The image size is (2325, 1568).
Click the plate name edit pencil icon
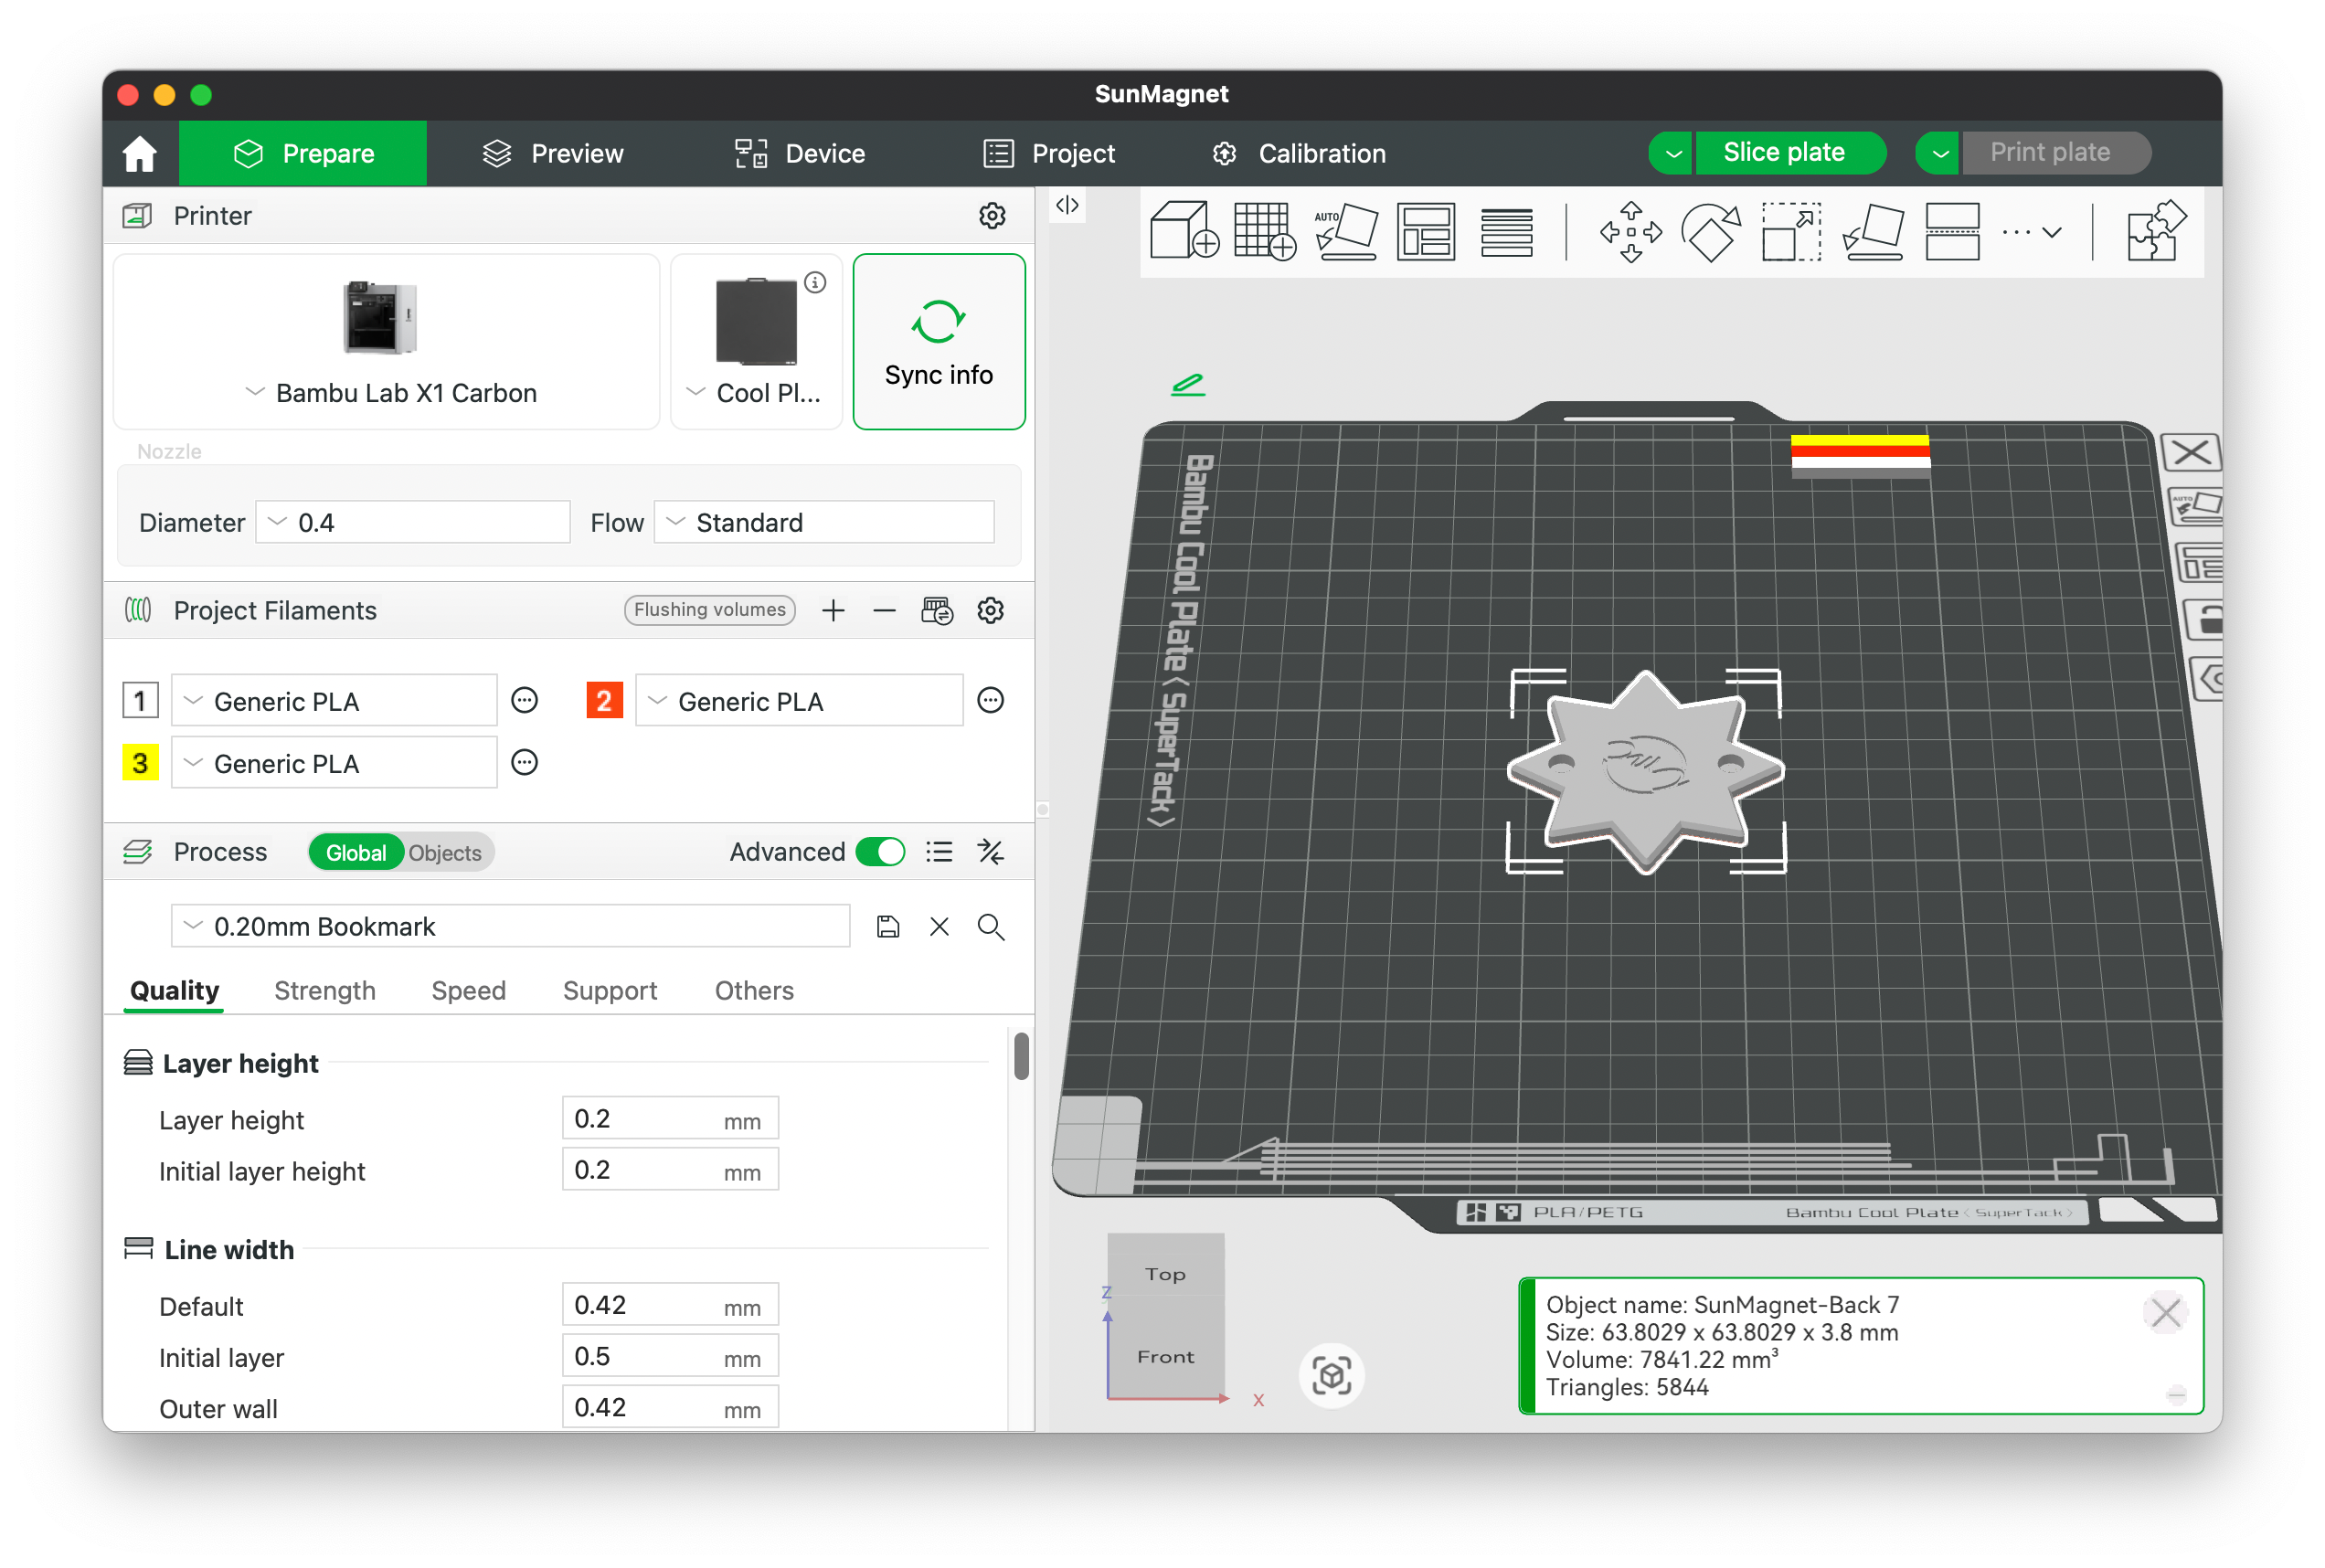1187,384
